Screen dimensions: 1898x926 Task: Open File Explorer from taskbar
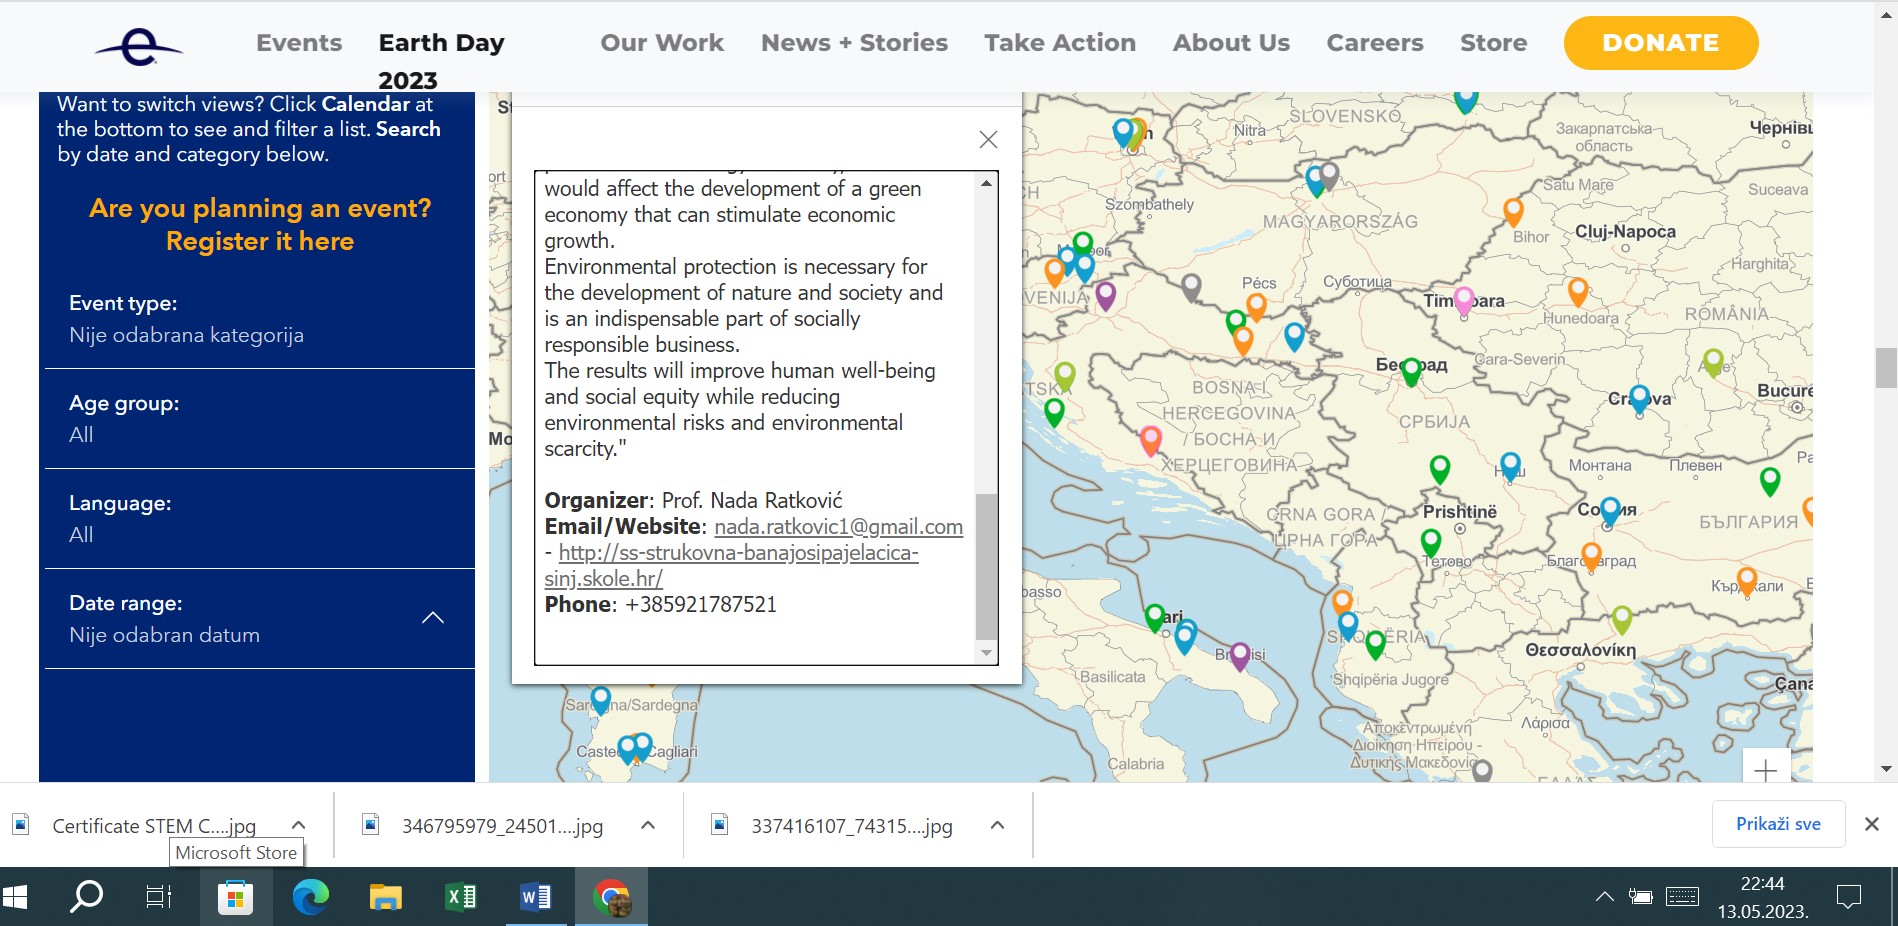[385, 897]
